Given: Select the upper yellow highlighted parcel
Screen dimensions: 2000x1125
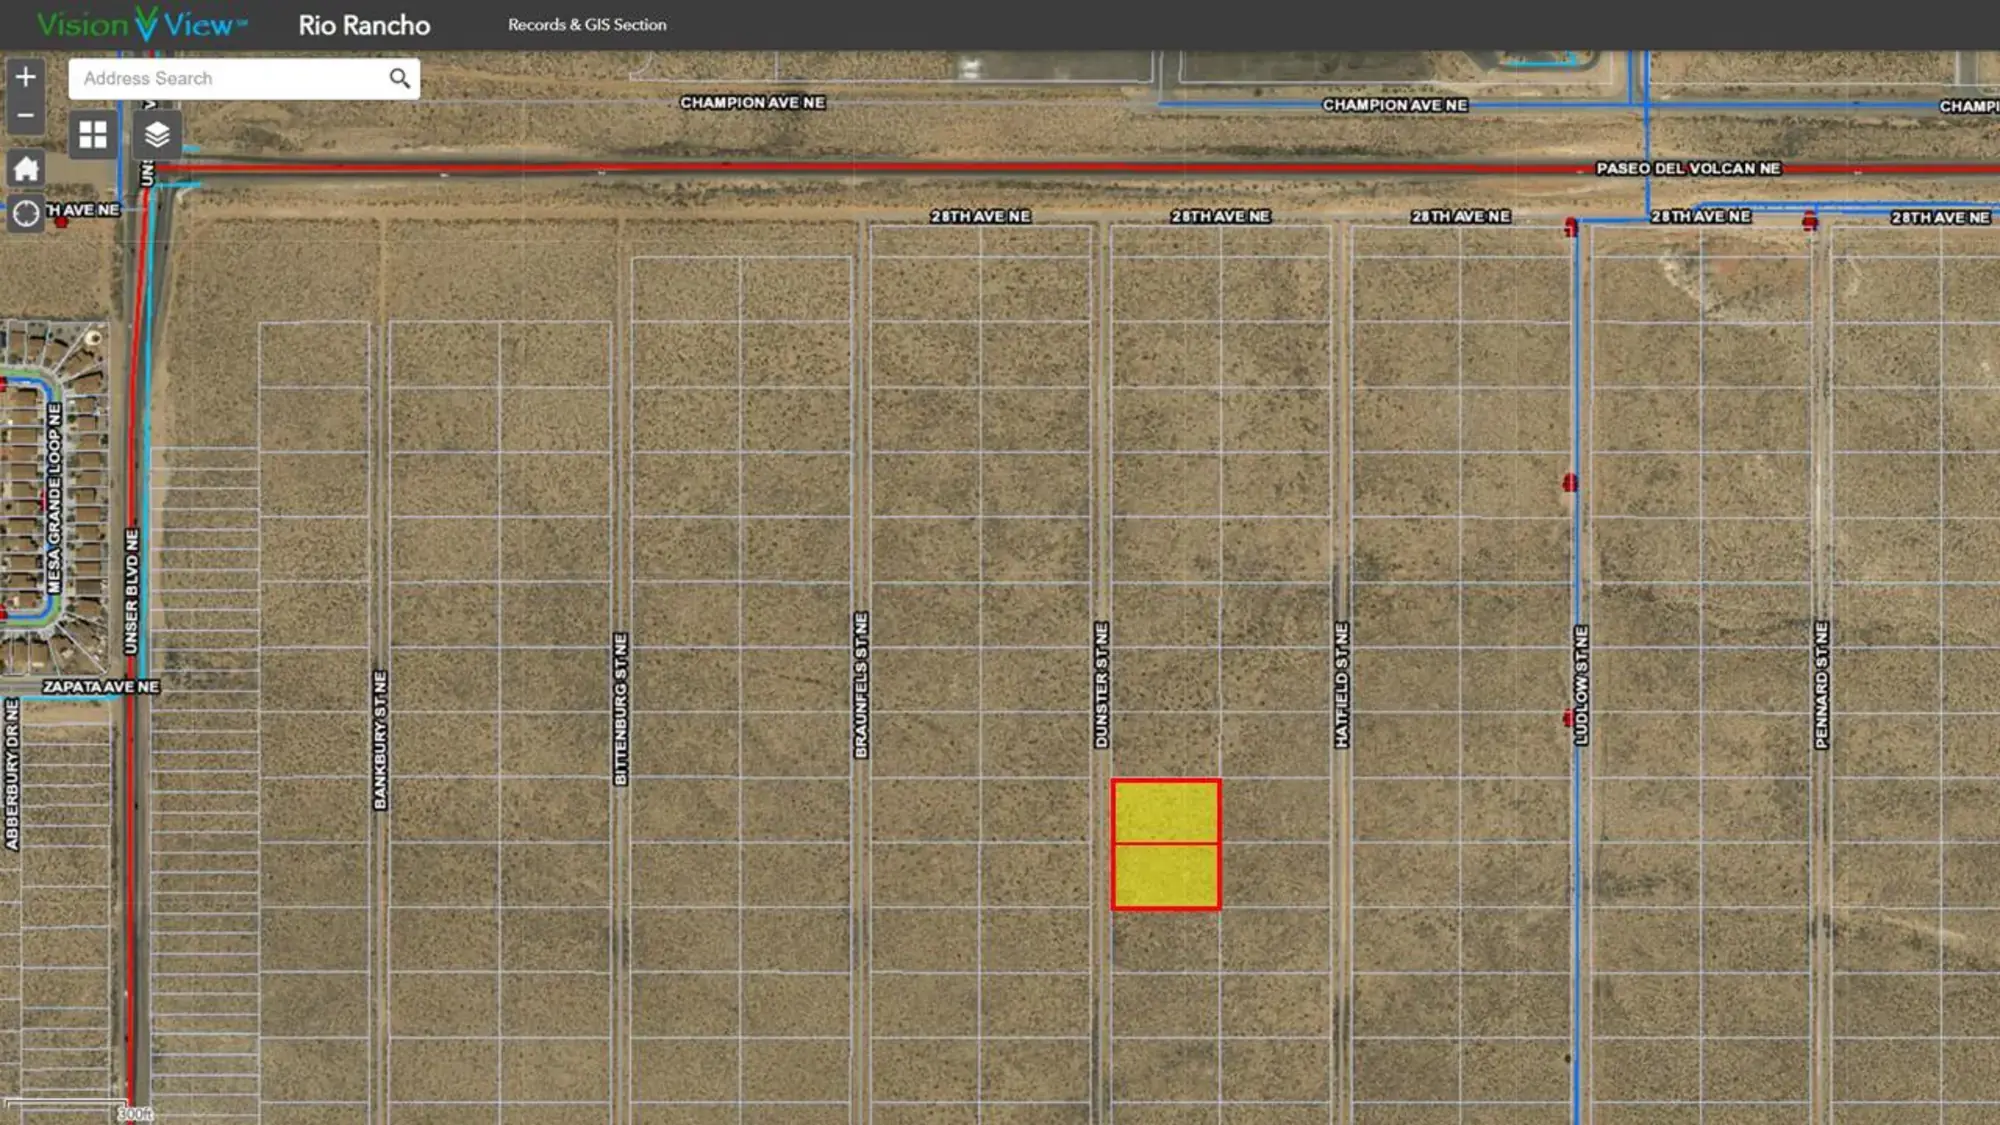Looking at the screenshot, I should [x=1166, y=812].
